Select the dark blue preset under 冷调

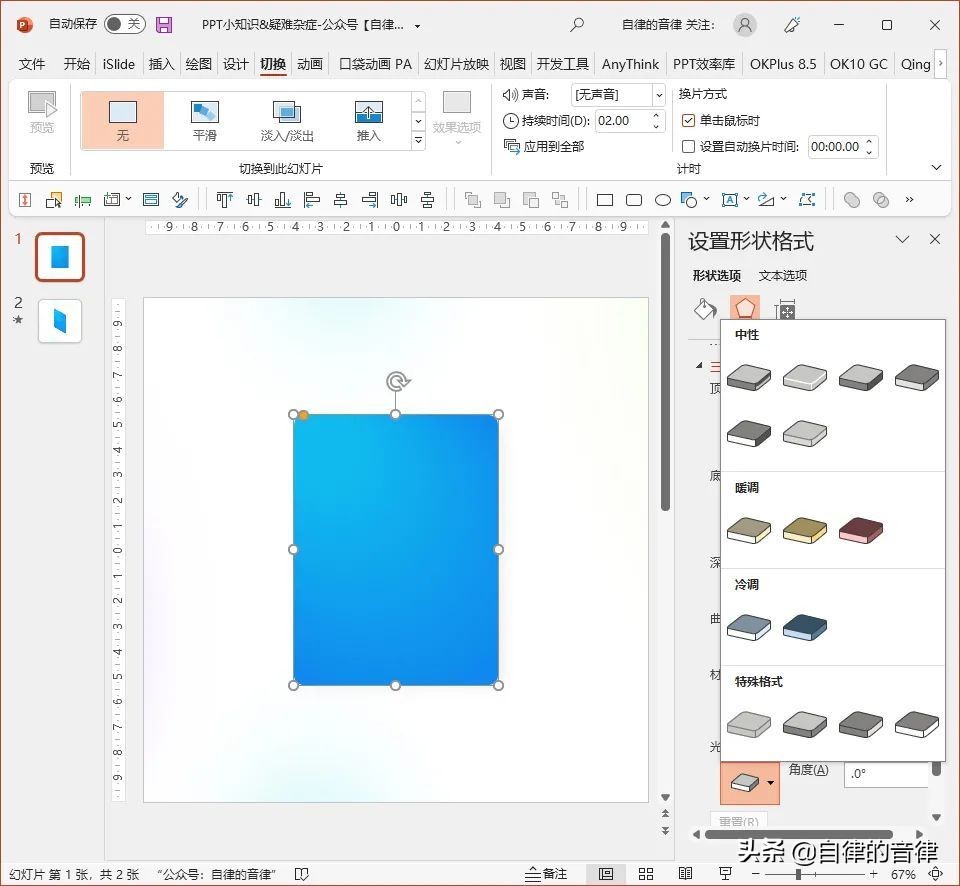[804, 627]
